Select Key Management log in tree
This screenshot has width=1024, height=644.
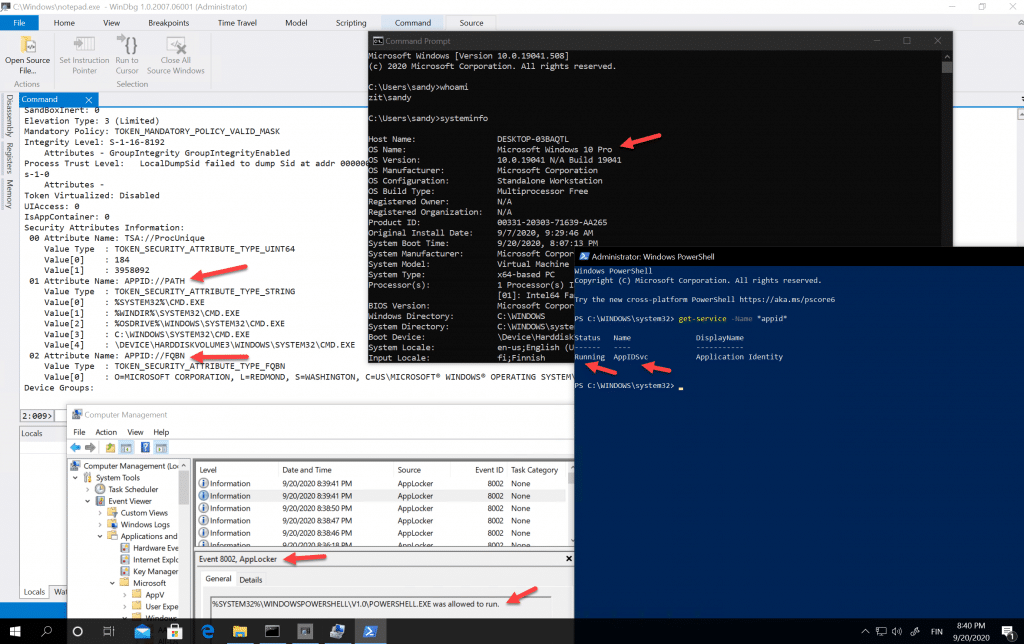pyautogui.click(x=150, y=572)
